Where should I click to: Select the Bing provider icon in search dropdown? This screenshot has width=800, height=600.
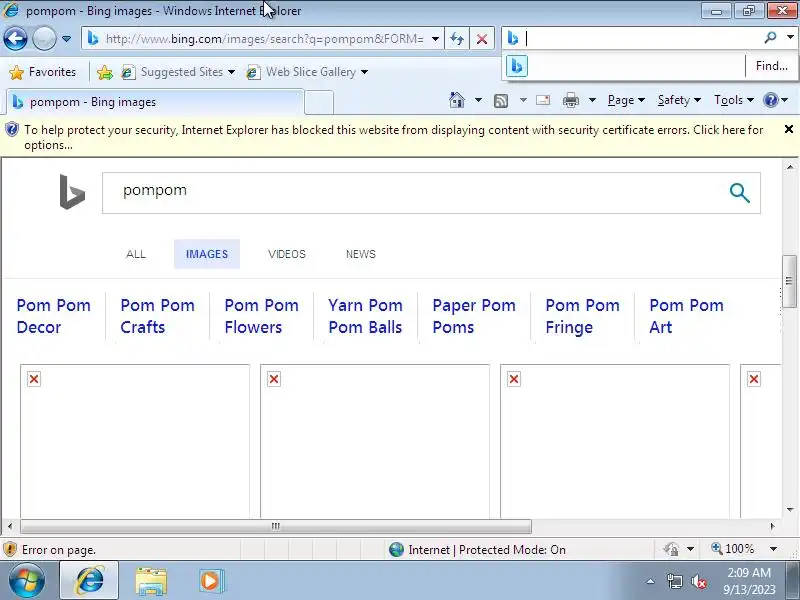tap(516, 66)
